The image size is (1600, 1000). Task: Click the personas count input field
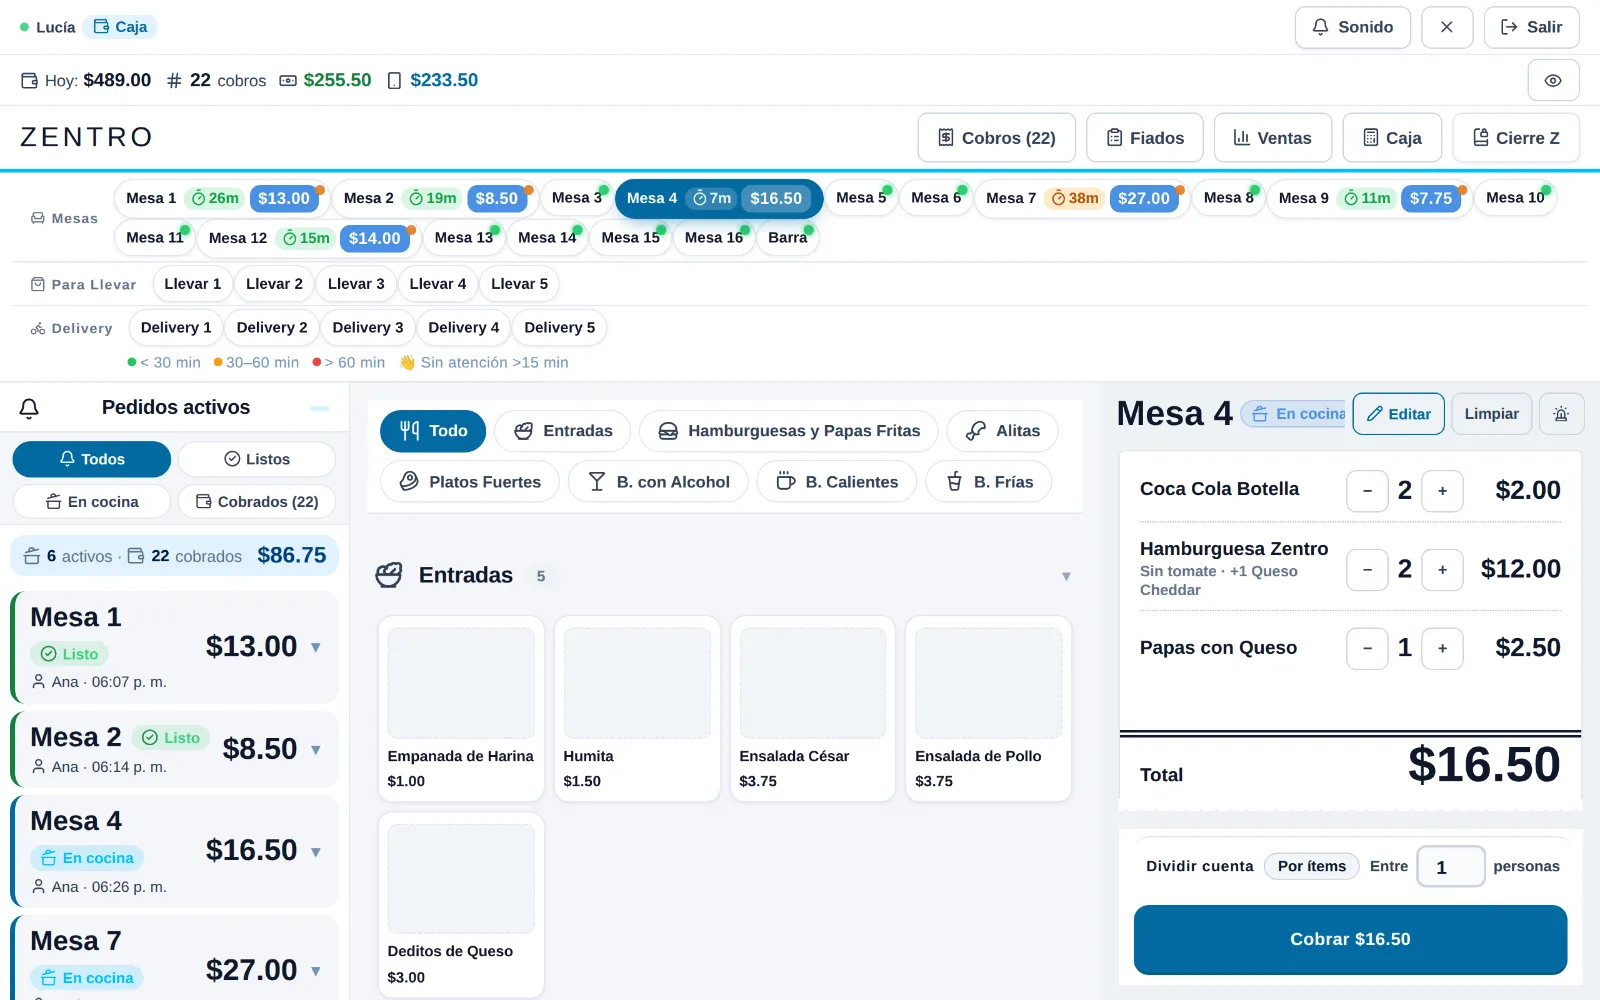pos(1451,867)
